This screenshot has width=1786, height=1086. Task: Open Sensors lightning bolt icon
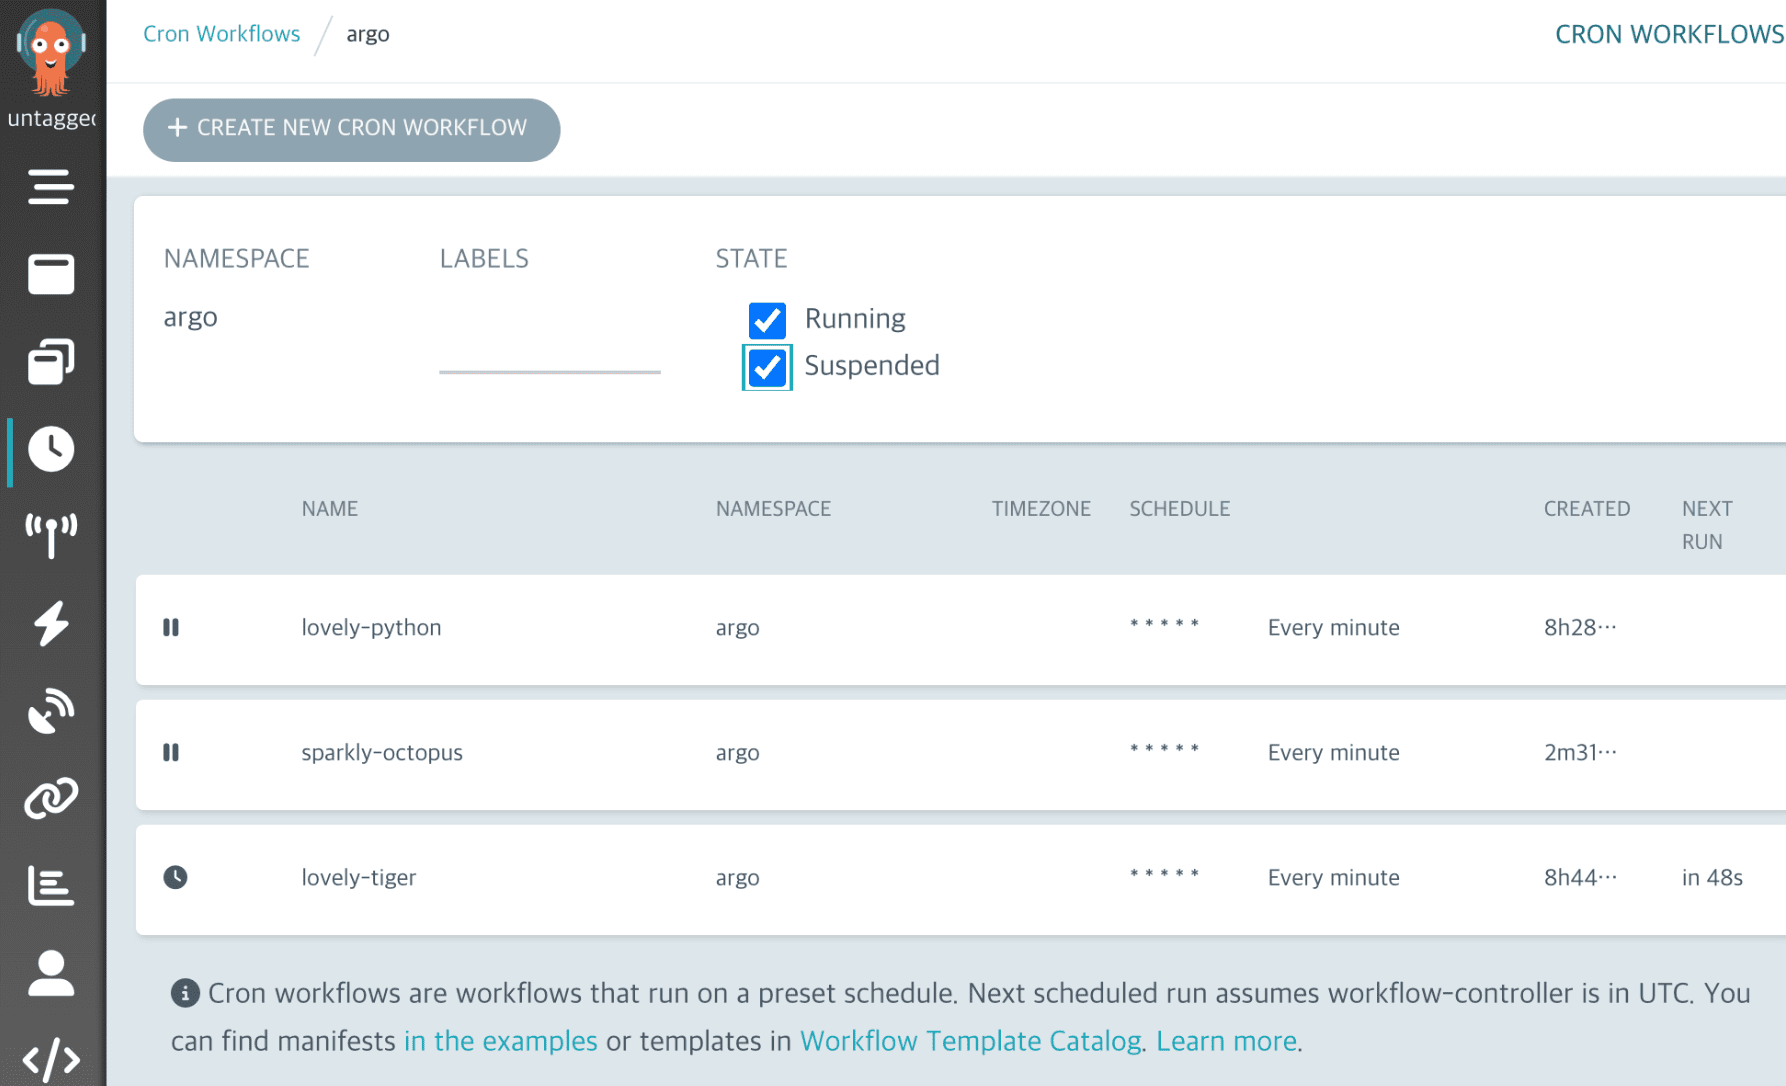coord(51,623)
